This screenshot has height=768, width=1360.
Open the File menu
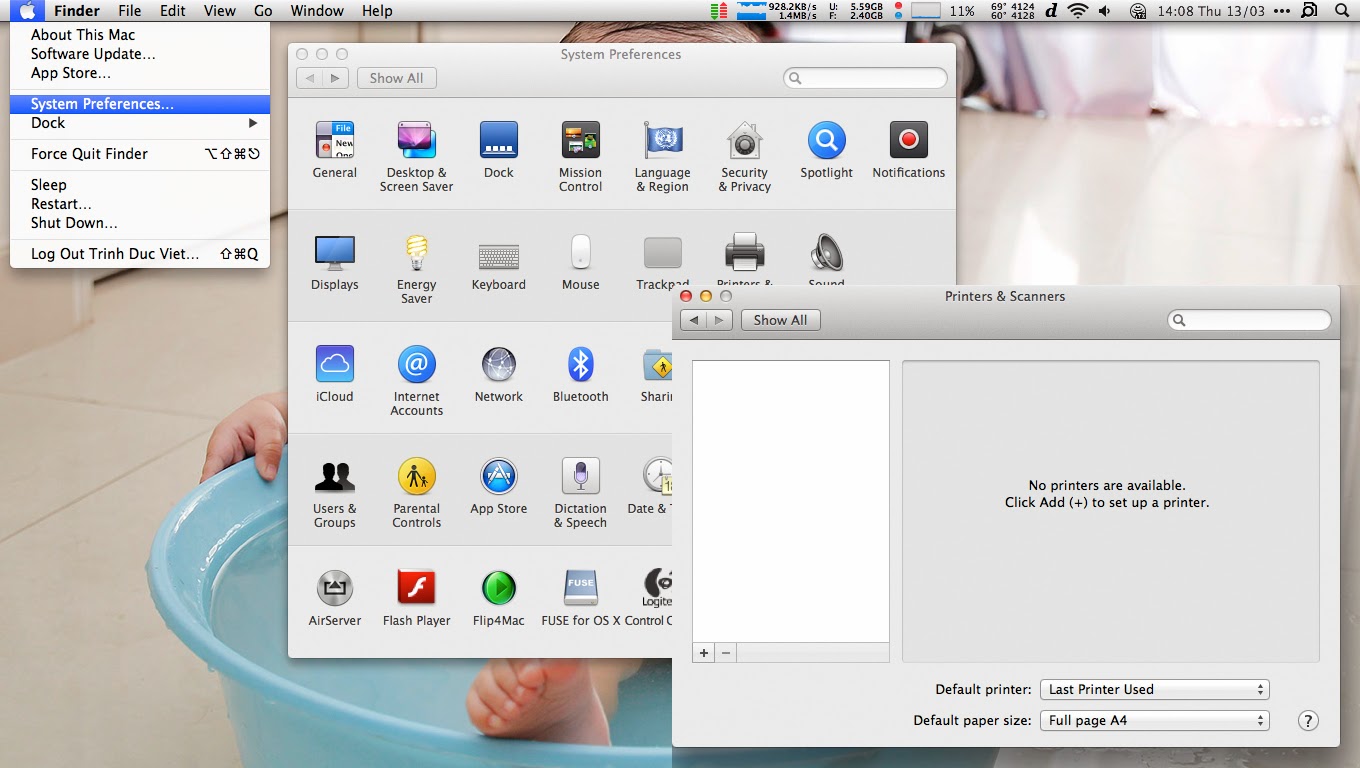(129, 11)
